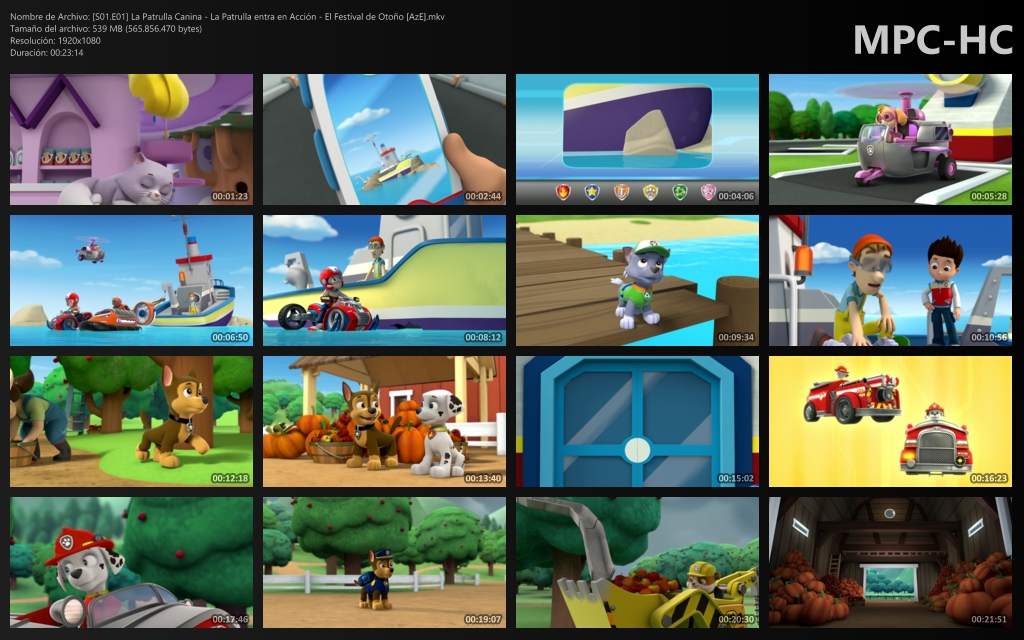The width and height of the screenshot is (1024, 640).
Task: Select the thumbnail at 00:05:28
Action: click(x=890, y=139)
